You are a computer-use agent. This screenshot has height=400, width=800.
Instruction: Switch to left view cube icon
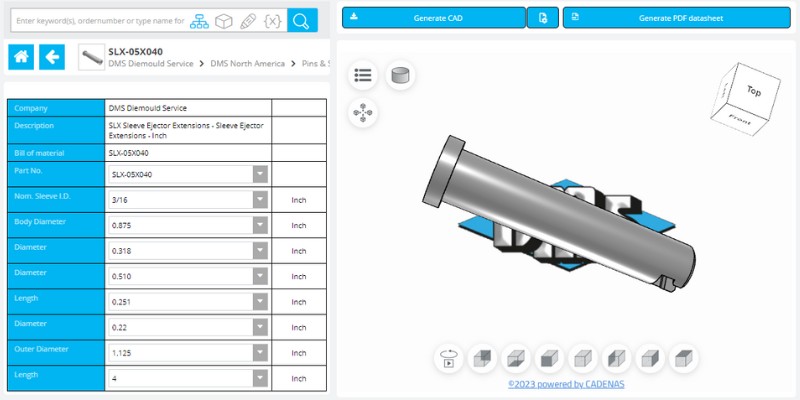click(616, 358)
